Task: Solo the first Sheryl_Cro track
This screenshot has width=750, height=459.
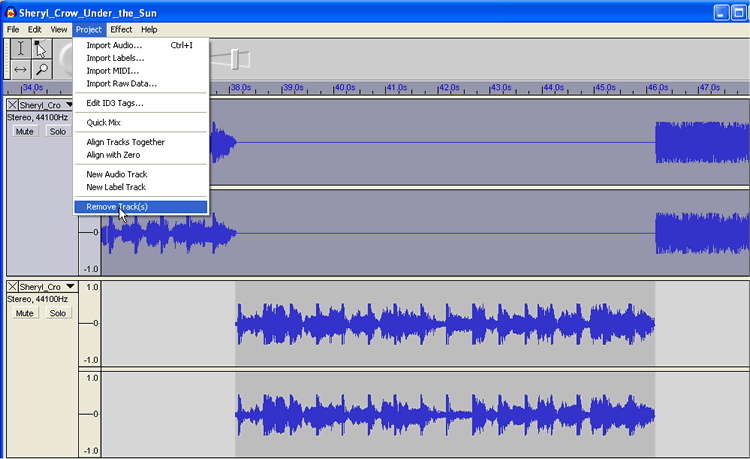Action: pos(58,131)
